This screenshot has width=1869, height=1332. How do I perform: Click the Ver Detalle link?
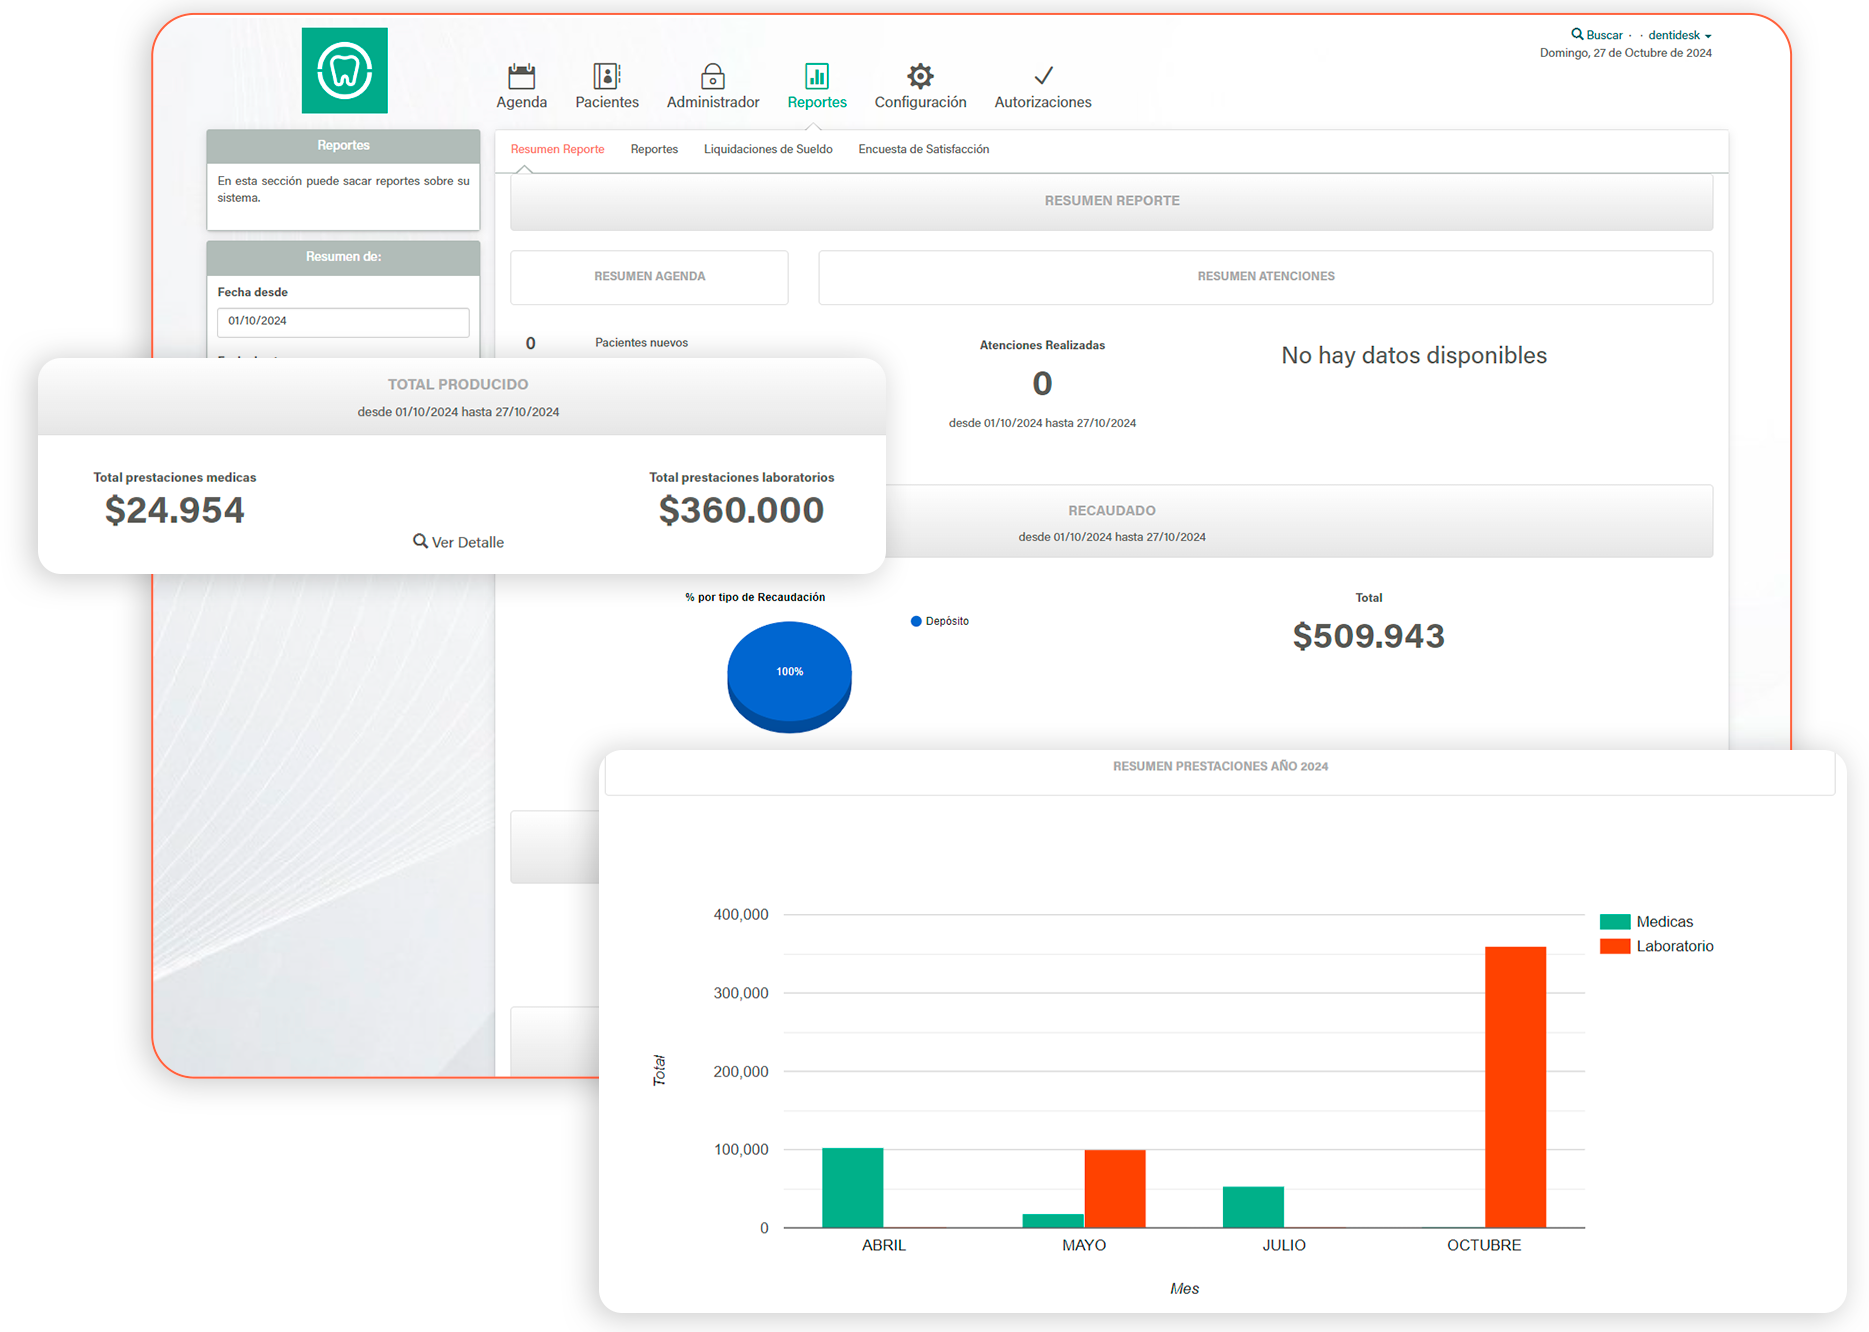pos(459,542)
